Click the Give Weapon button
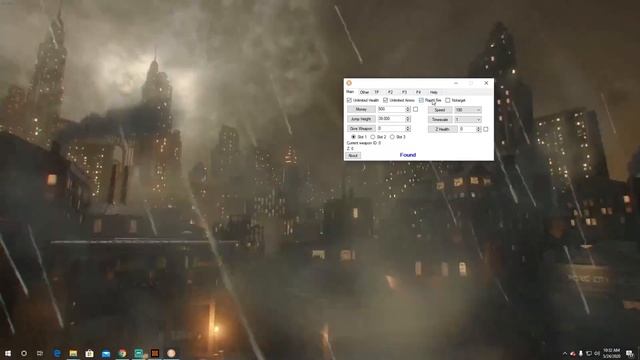640x360 pixels. pos(361,129)
